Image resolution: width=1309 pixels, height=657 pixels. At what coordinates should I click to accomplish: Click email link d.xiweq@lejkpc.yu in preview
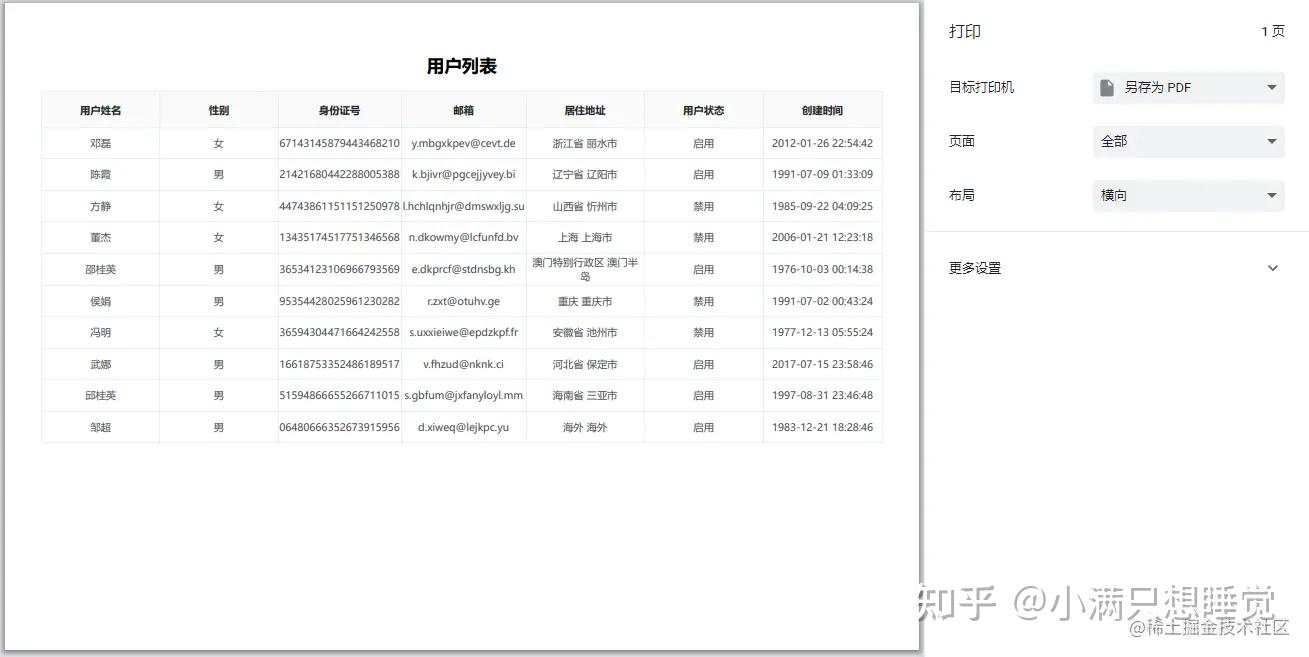pyautogui.click(x=464, y=426)
